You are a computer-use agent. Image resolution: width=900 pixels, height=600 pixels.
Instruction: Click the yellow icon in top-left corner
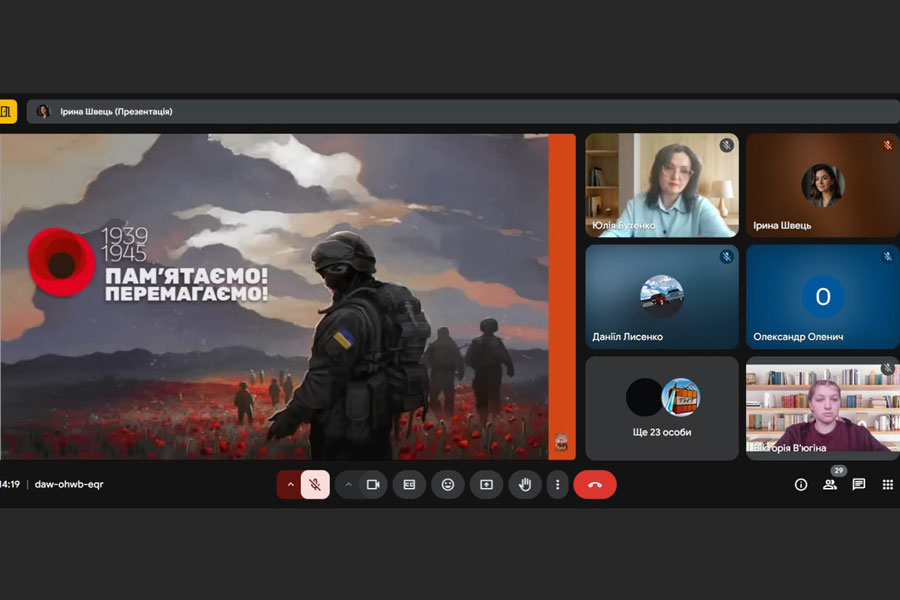(x=7, y=111)
